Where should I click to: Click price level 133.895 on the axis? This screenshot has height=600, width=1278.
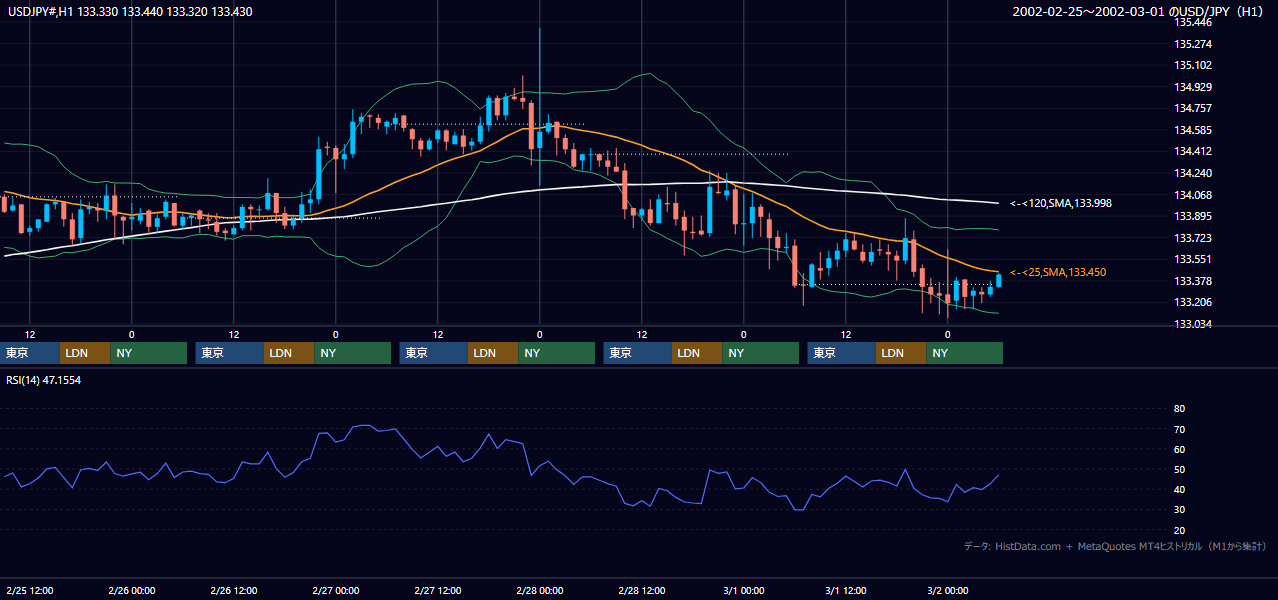[x=1192, y=216]
